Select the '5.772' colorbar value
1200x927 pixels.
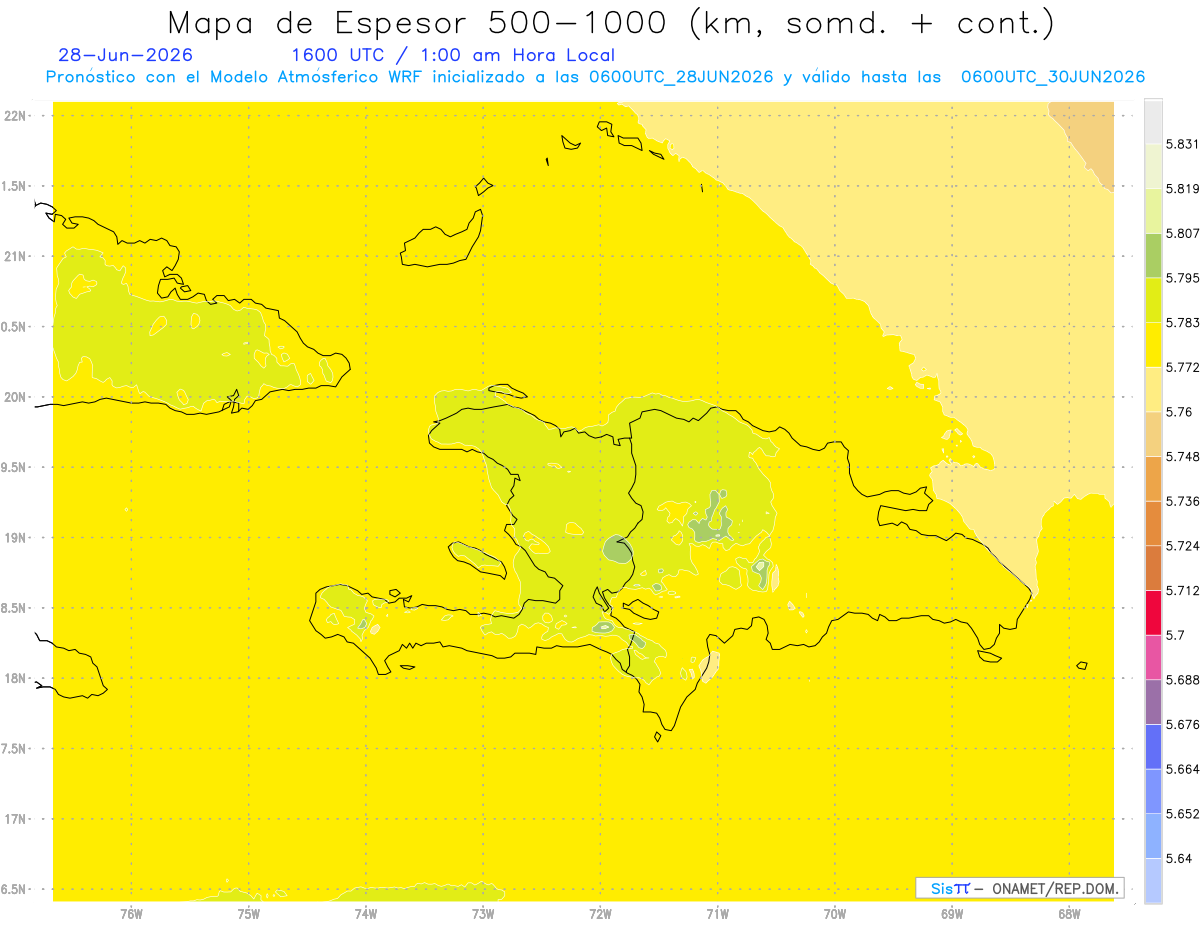1183,367
